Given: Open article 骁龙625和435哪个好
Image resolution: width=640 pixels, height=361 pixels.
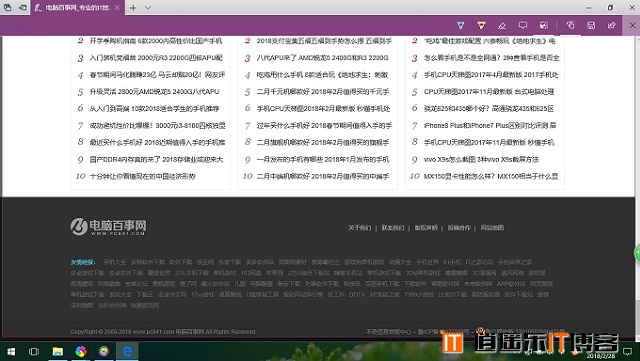Looking at the screenshot, I should (x=489, y=109).
